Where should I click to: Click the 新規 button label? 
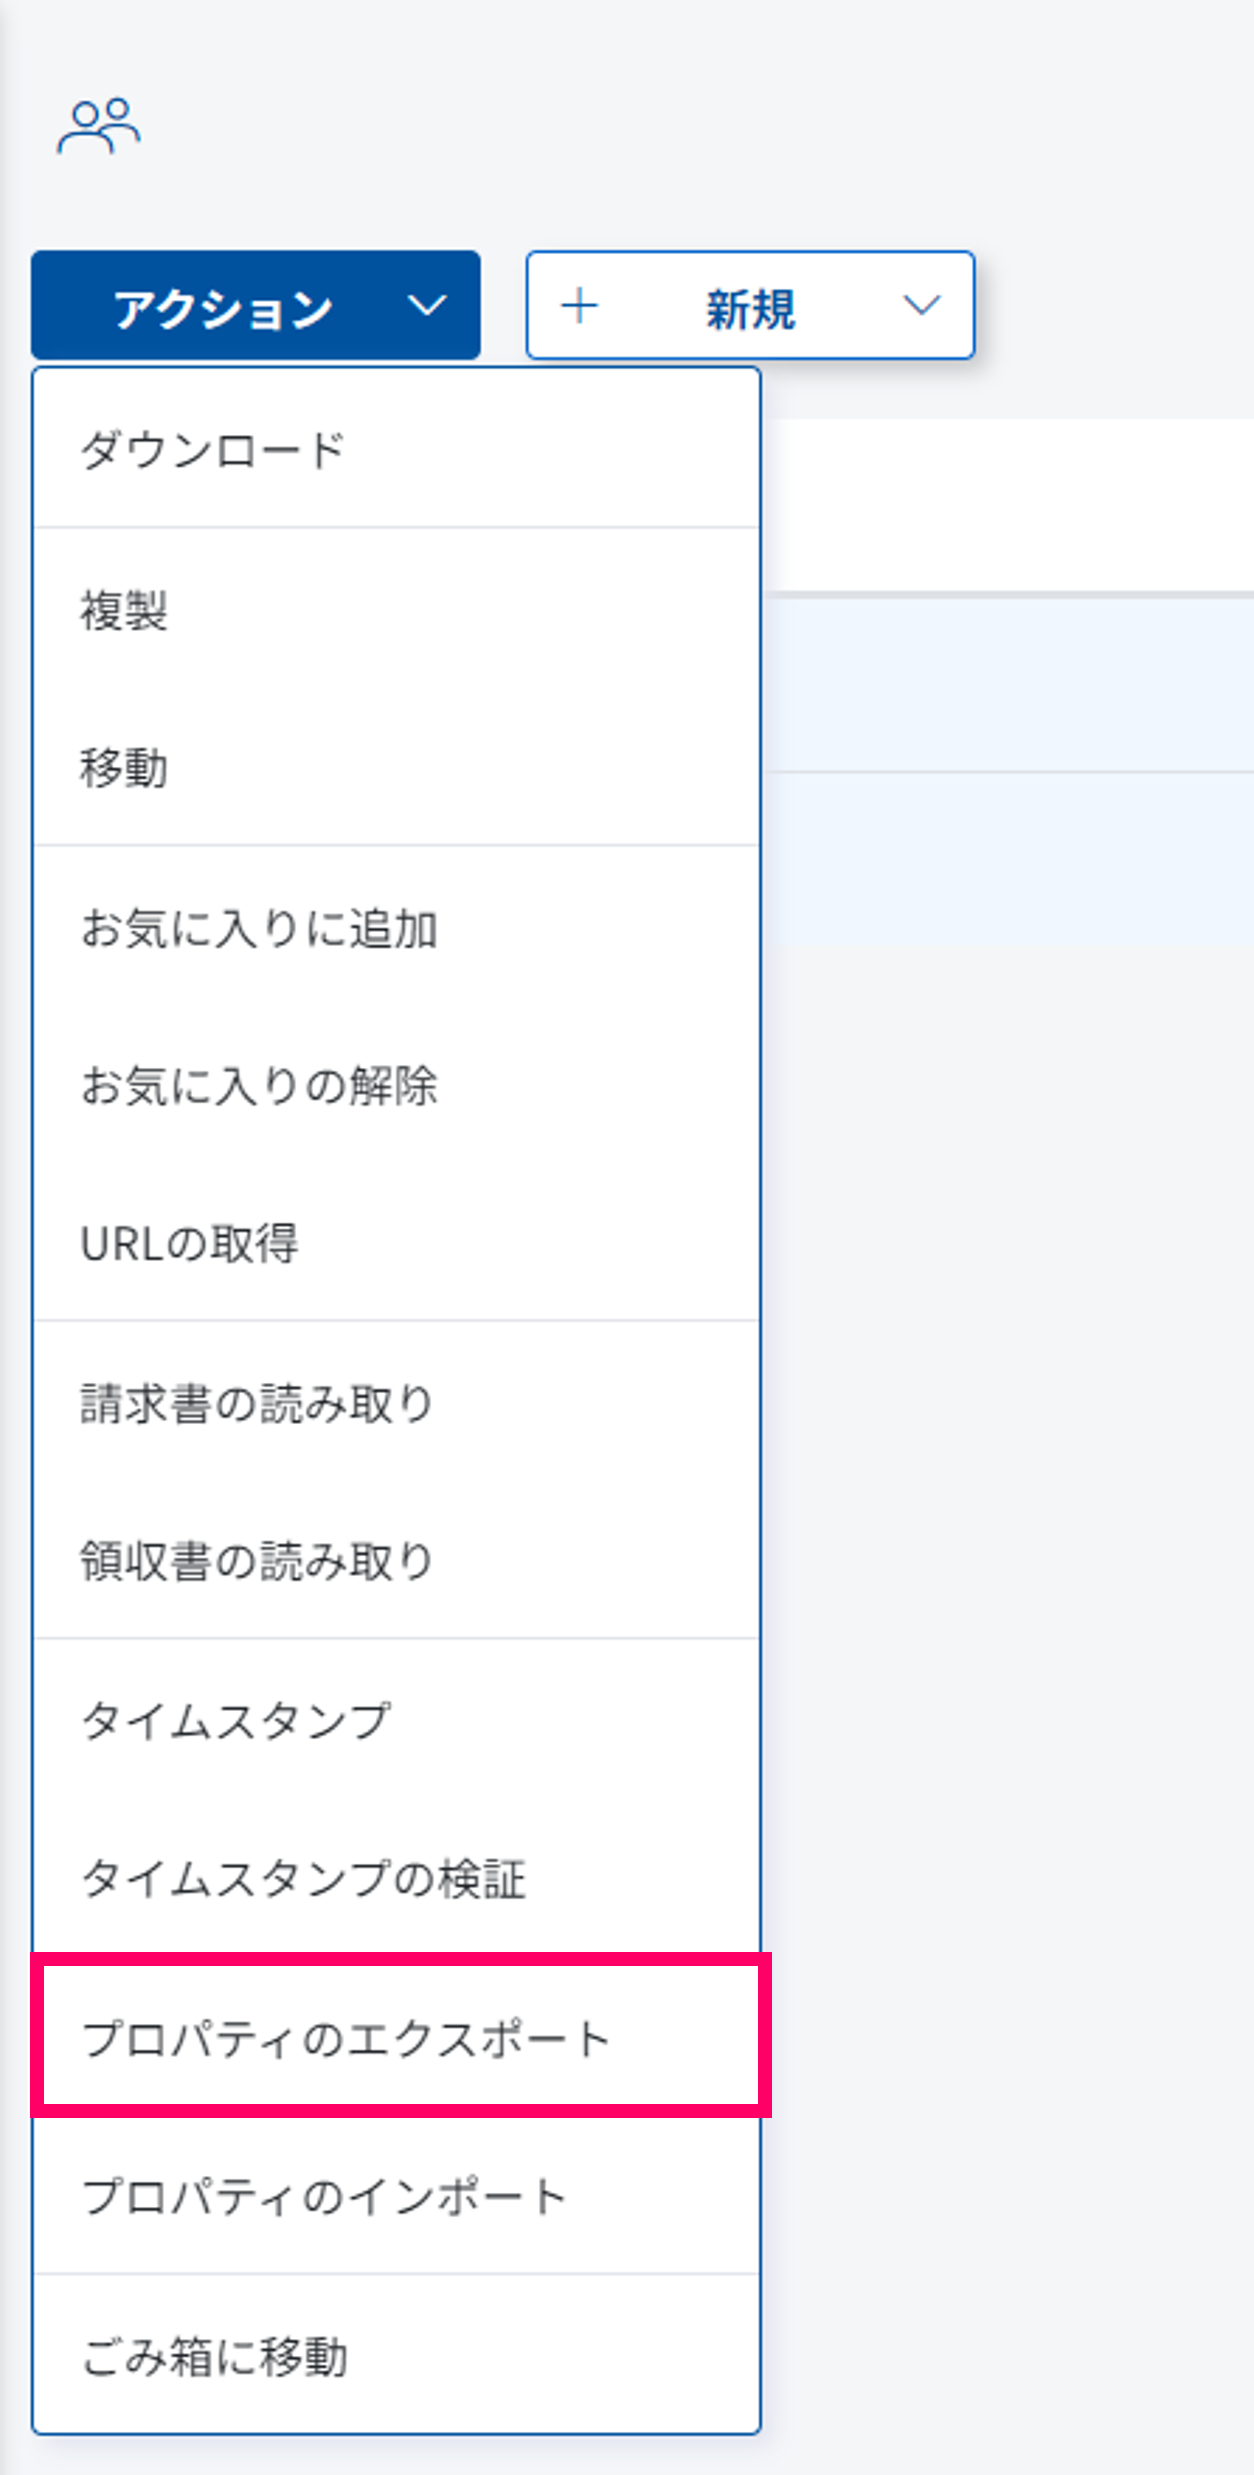pos(750,308)
